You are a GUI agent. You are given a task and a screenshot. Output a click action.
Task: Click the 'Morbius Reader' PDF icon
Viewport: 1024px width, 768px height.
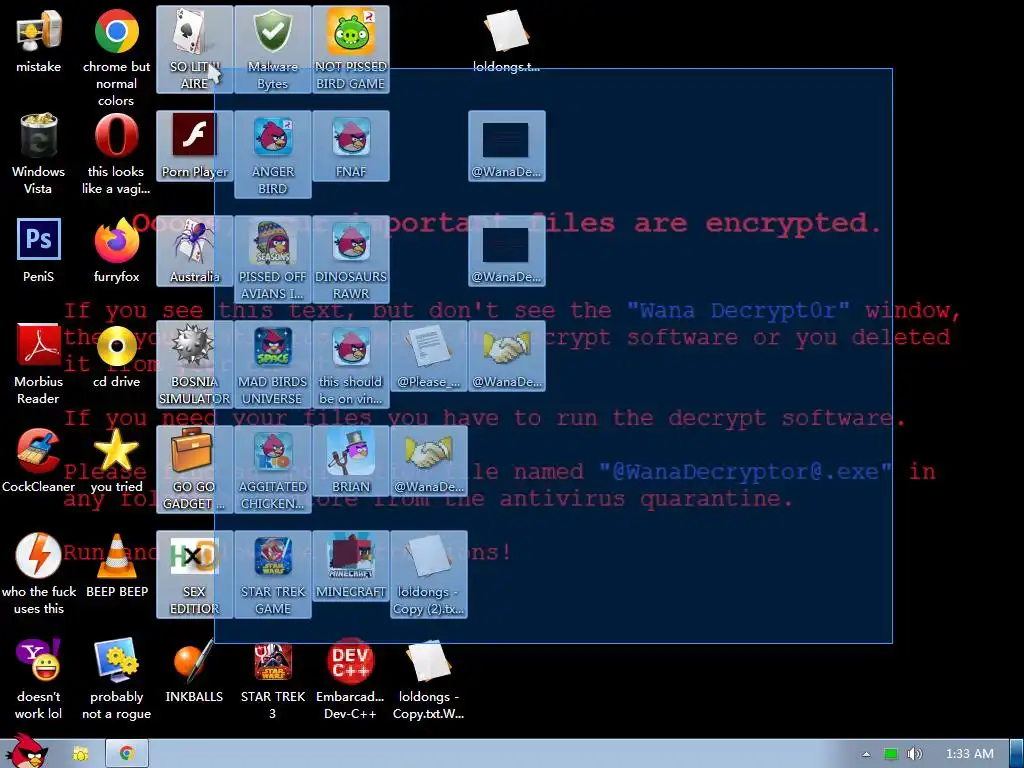click(x=39, y=364)
